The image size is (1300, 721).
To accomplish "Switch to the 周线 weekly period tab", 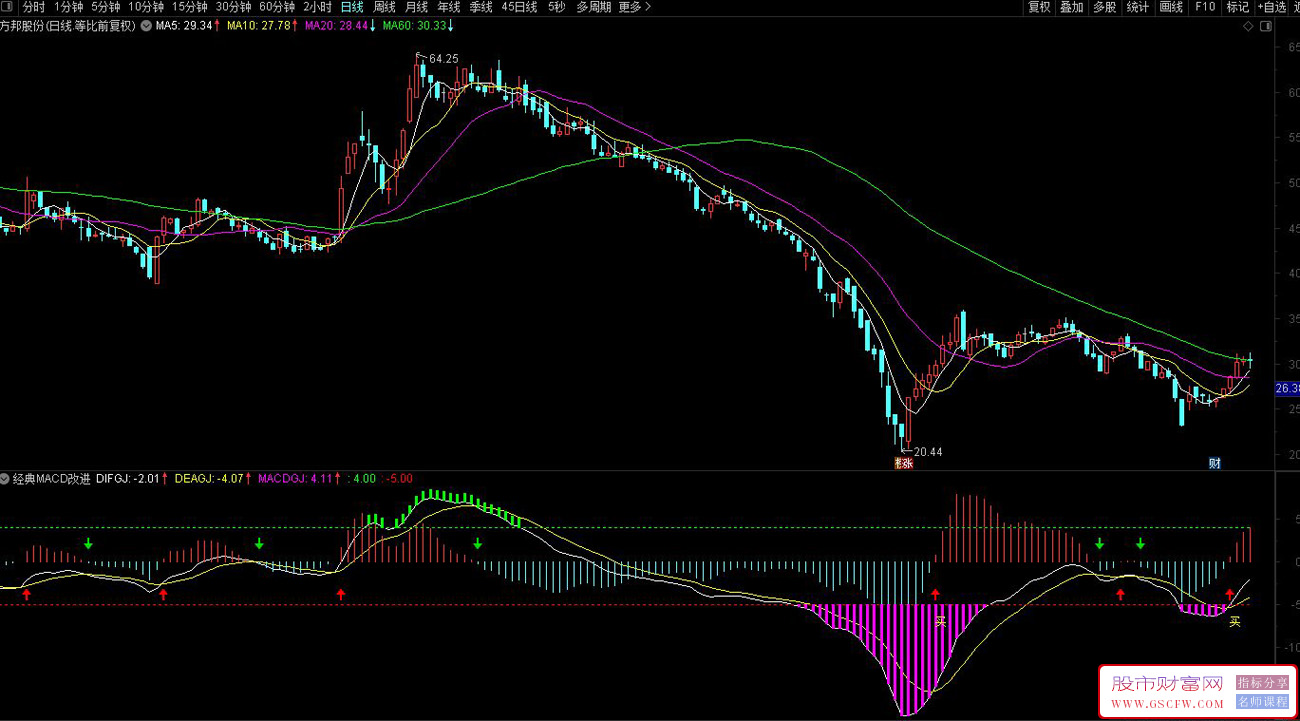I will 384,7.
